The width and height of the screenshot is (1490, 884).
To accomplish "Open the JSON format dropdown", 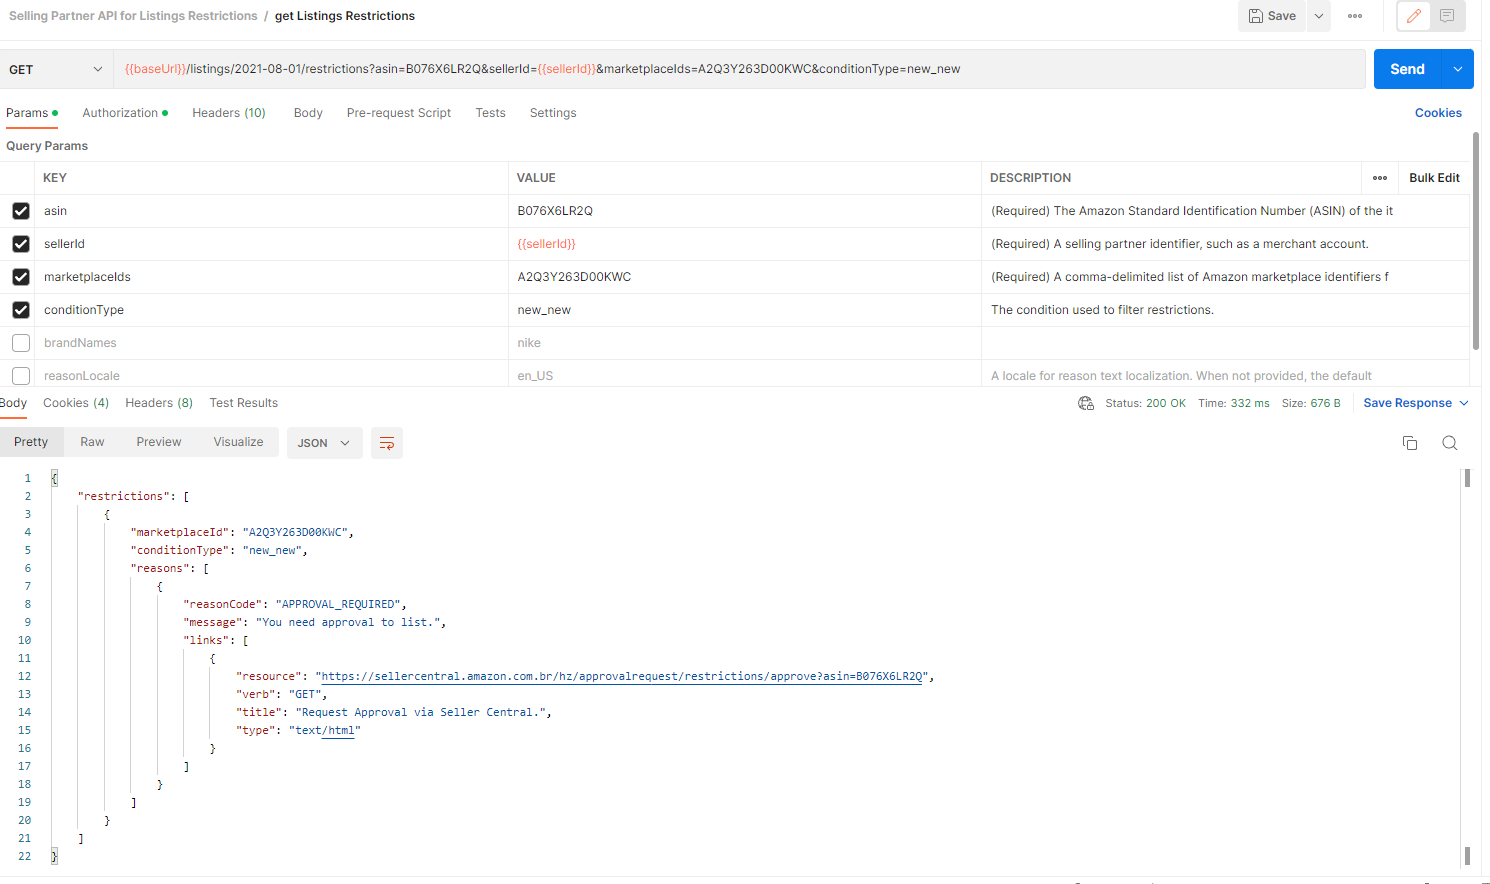I will point(324,443).
